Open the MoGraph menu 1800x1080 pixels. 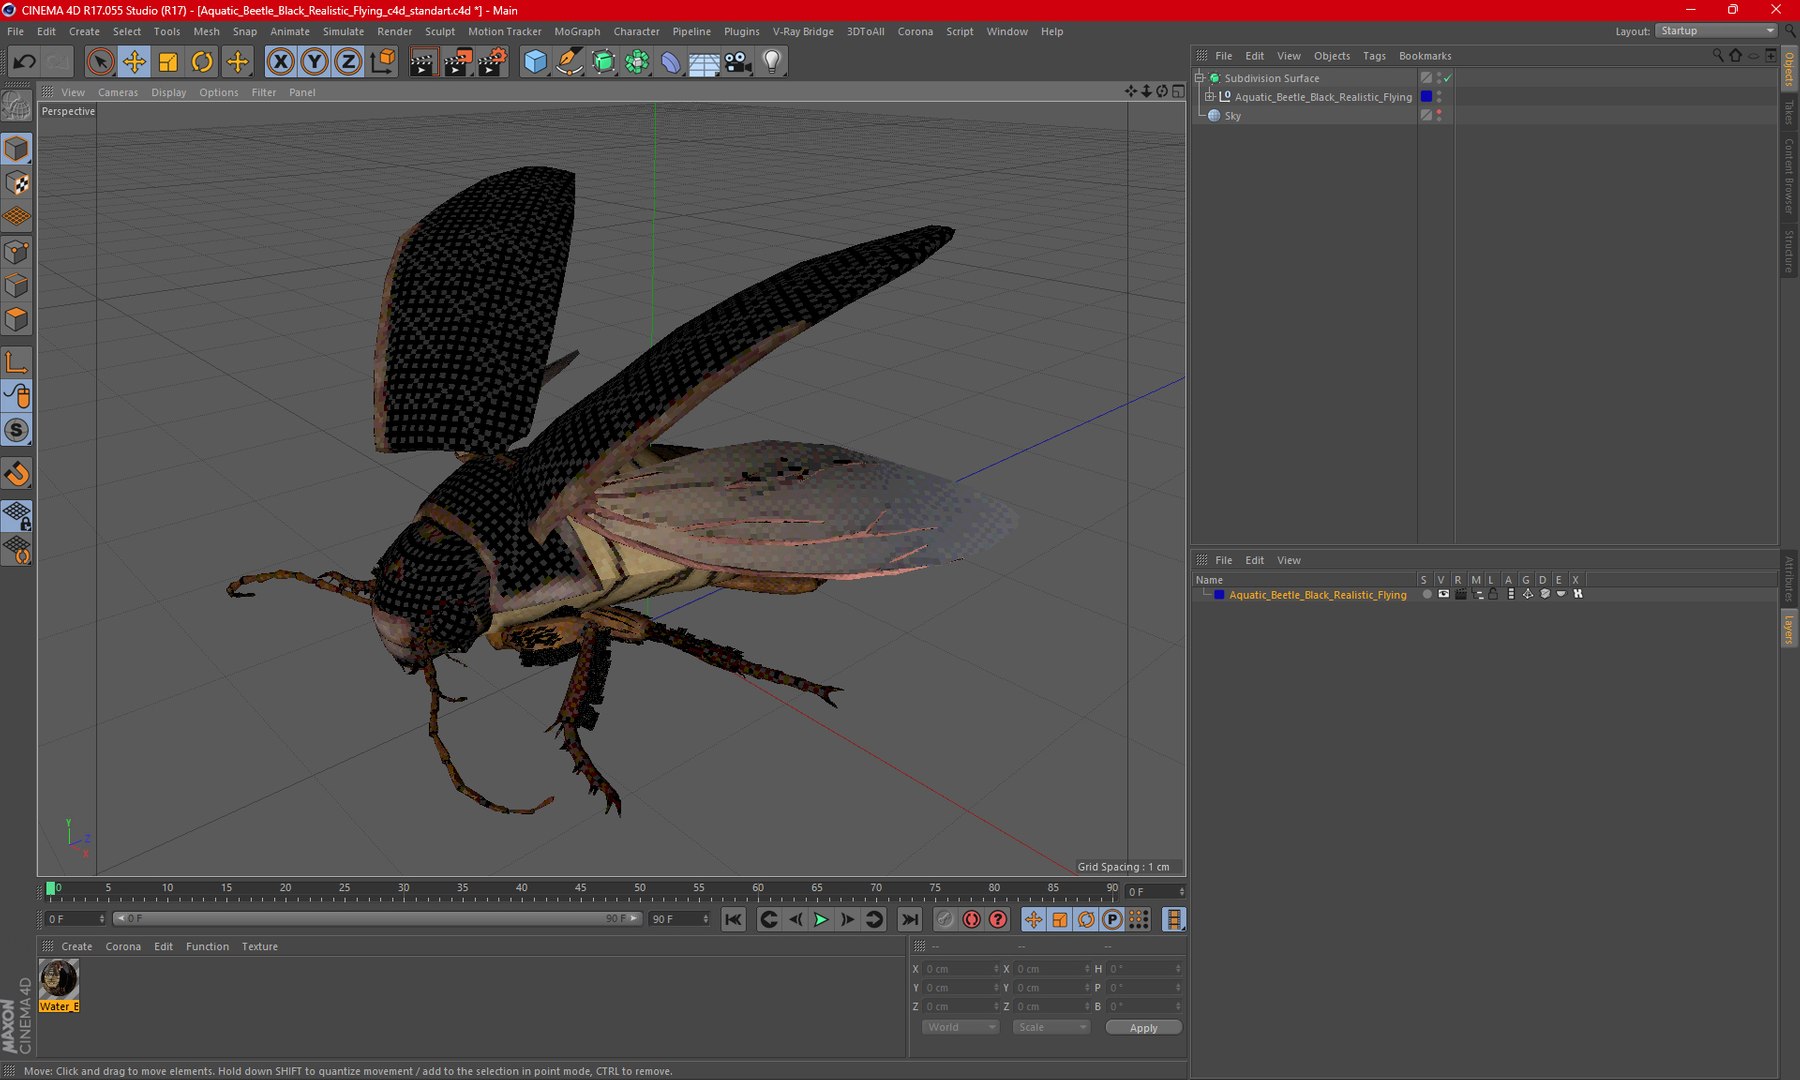pyautogui.click(x=577, y=31)
